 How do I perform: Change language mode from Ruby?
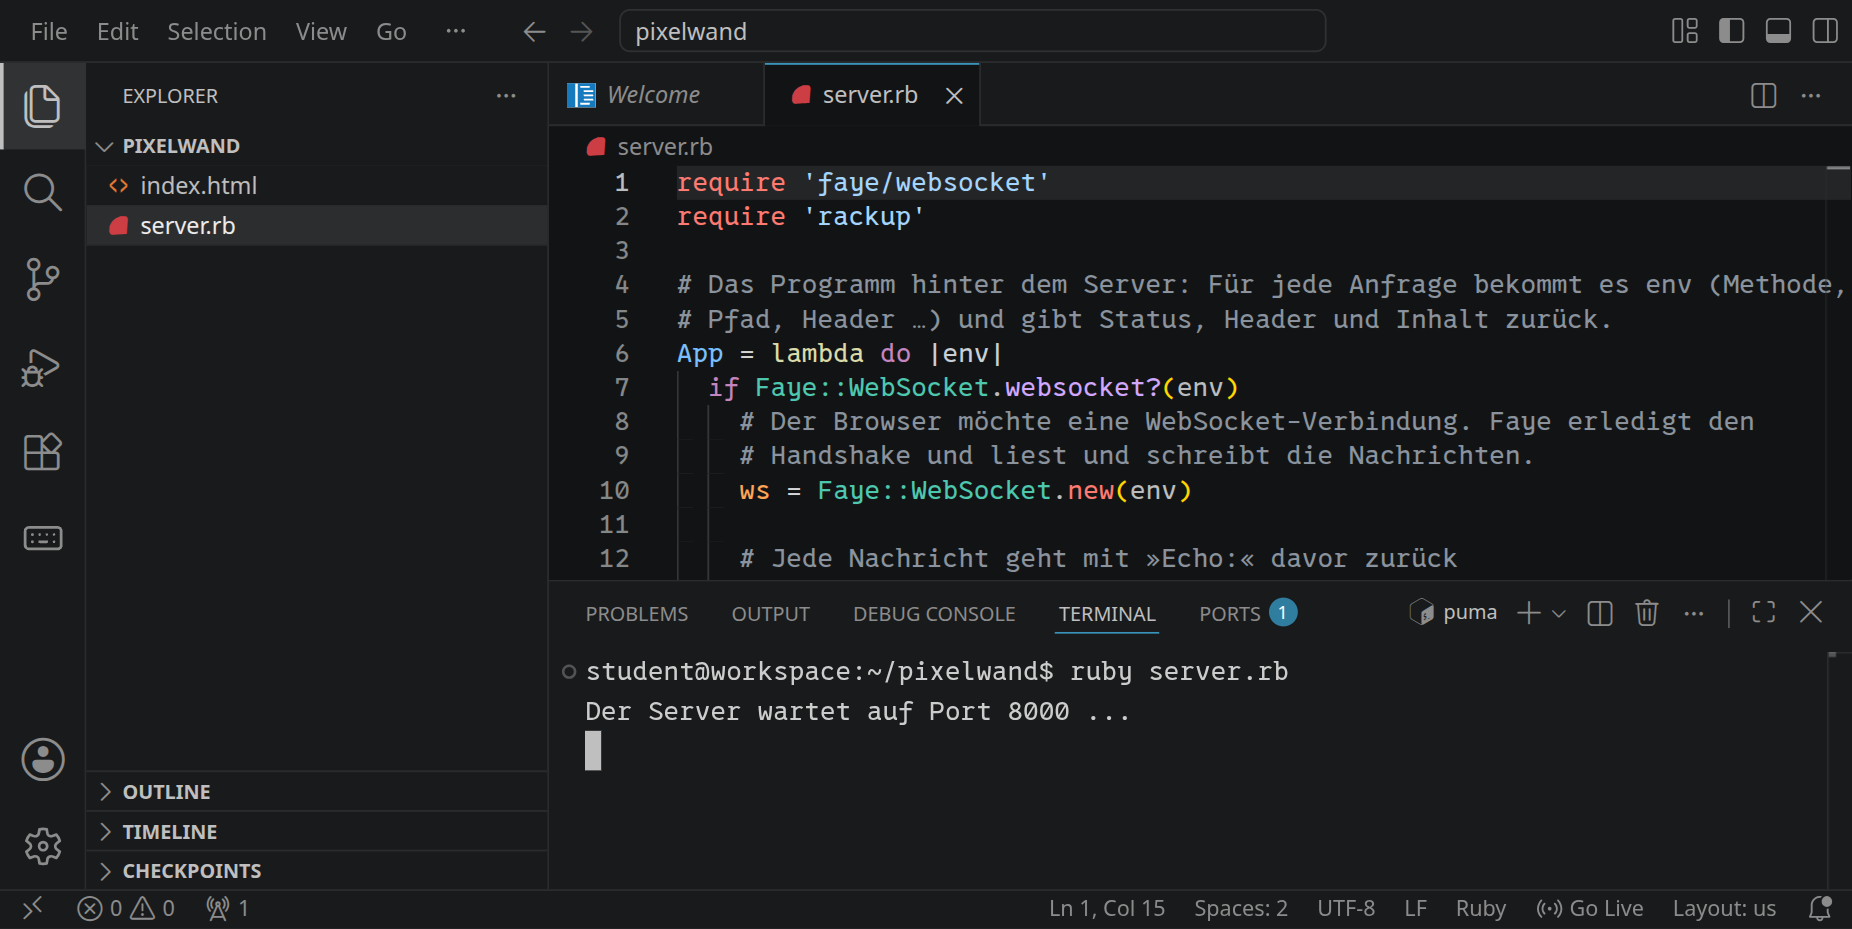click(x=1481, y=908)
